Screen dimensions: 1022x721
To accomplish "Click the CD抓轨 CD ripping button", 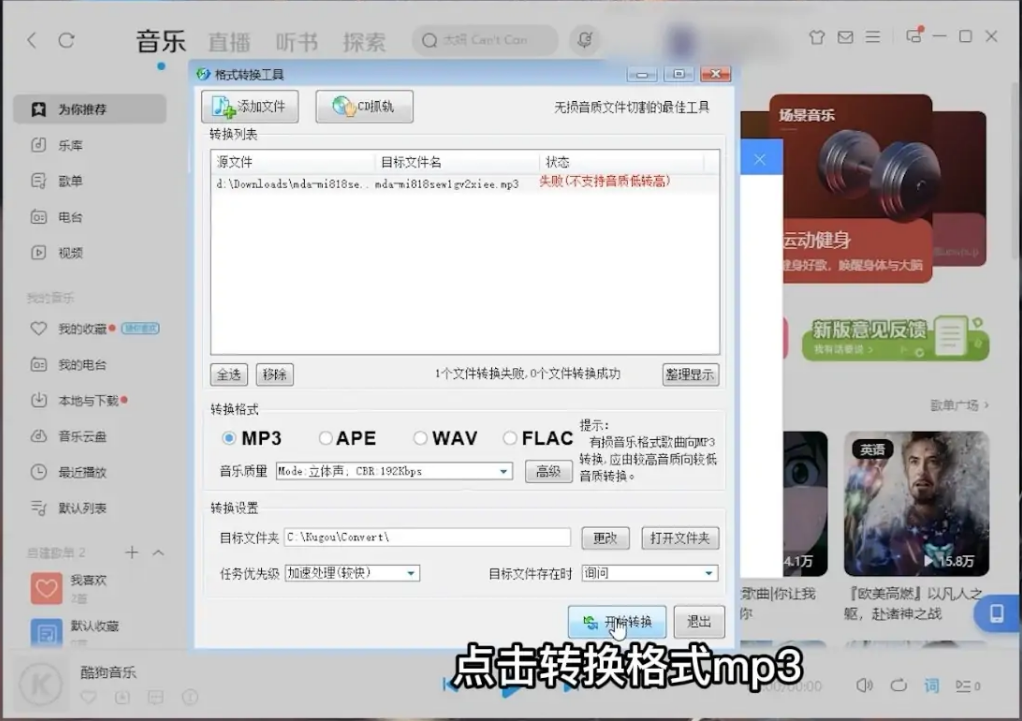I will pos(364,107).
